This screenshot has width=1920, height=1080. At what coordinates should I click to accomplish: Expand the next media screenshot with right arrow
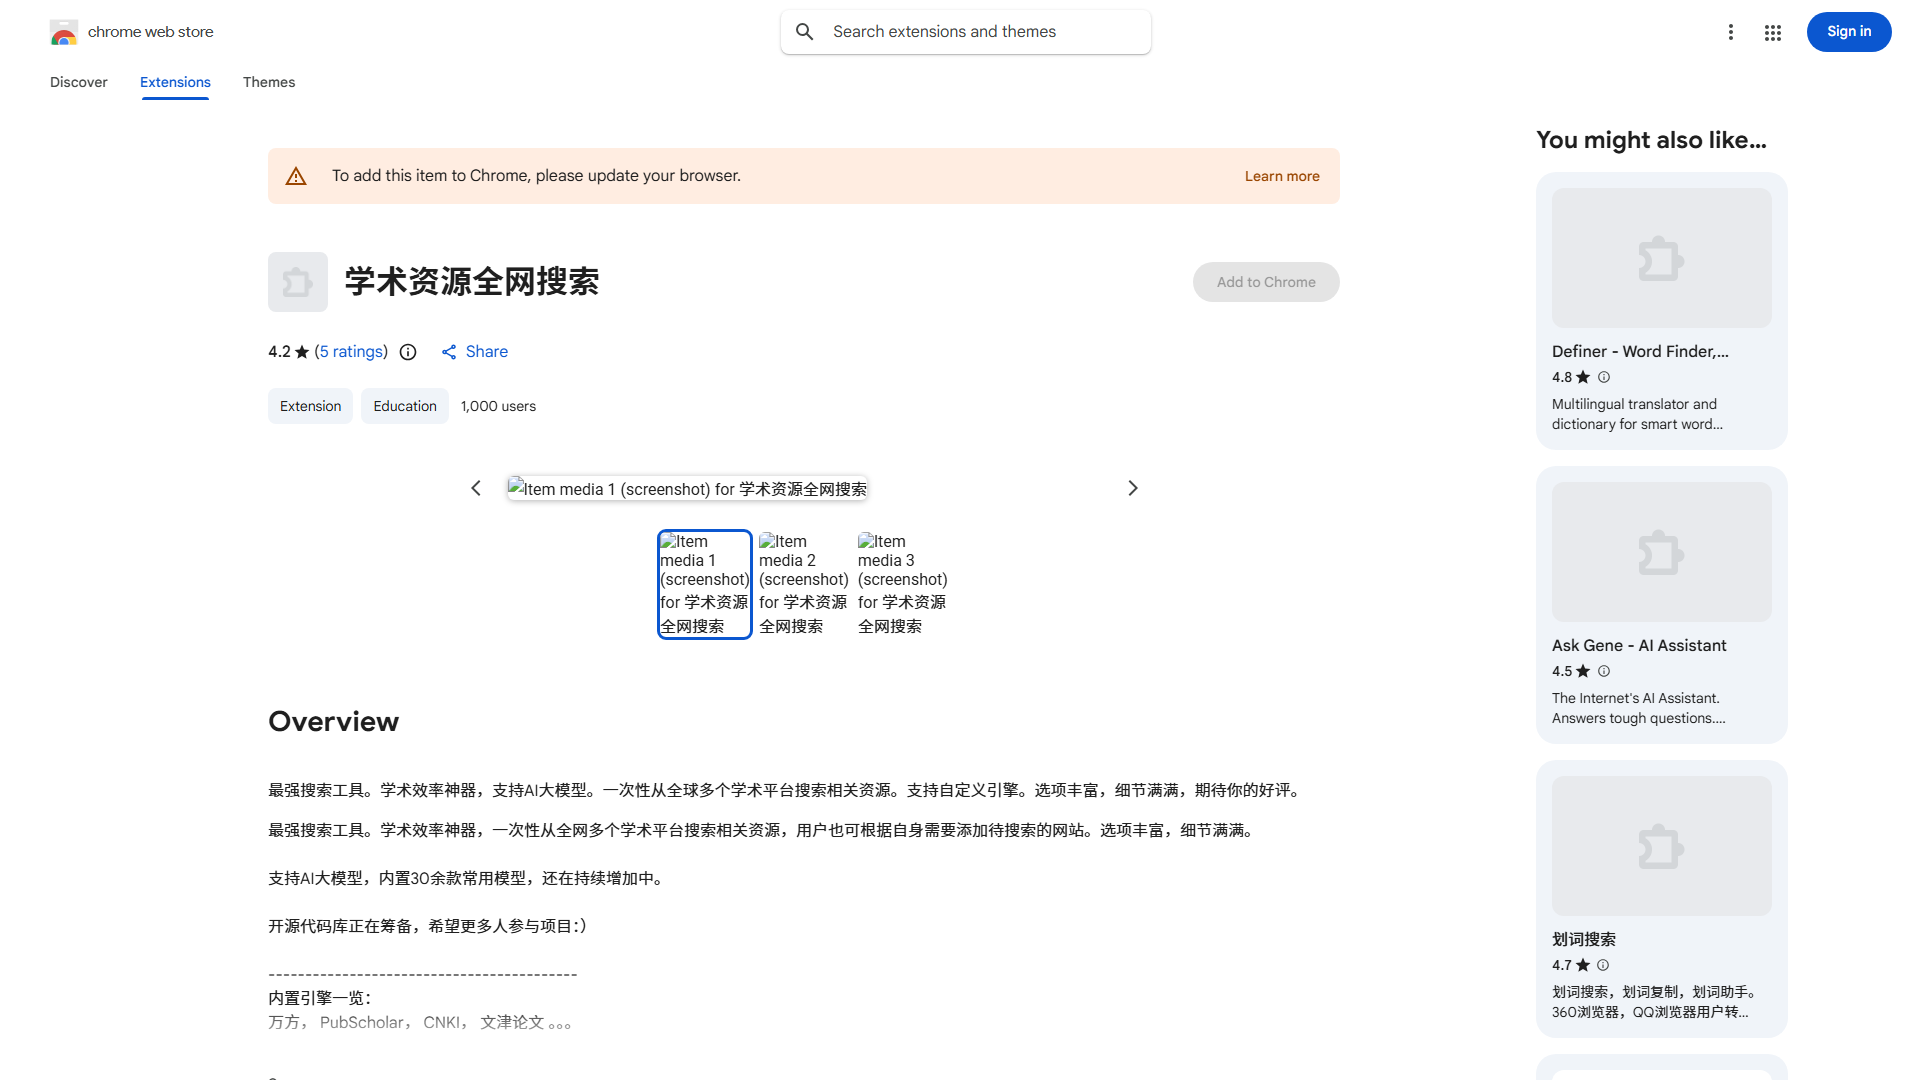pos(1132,488)
